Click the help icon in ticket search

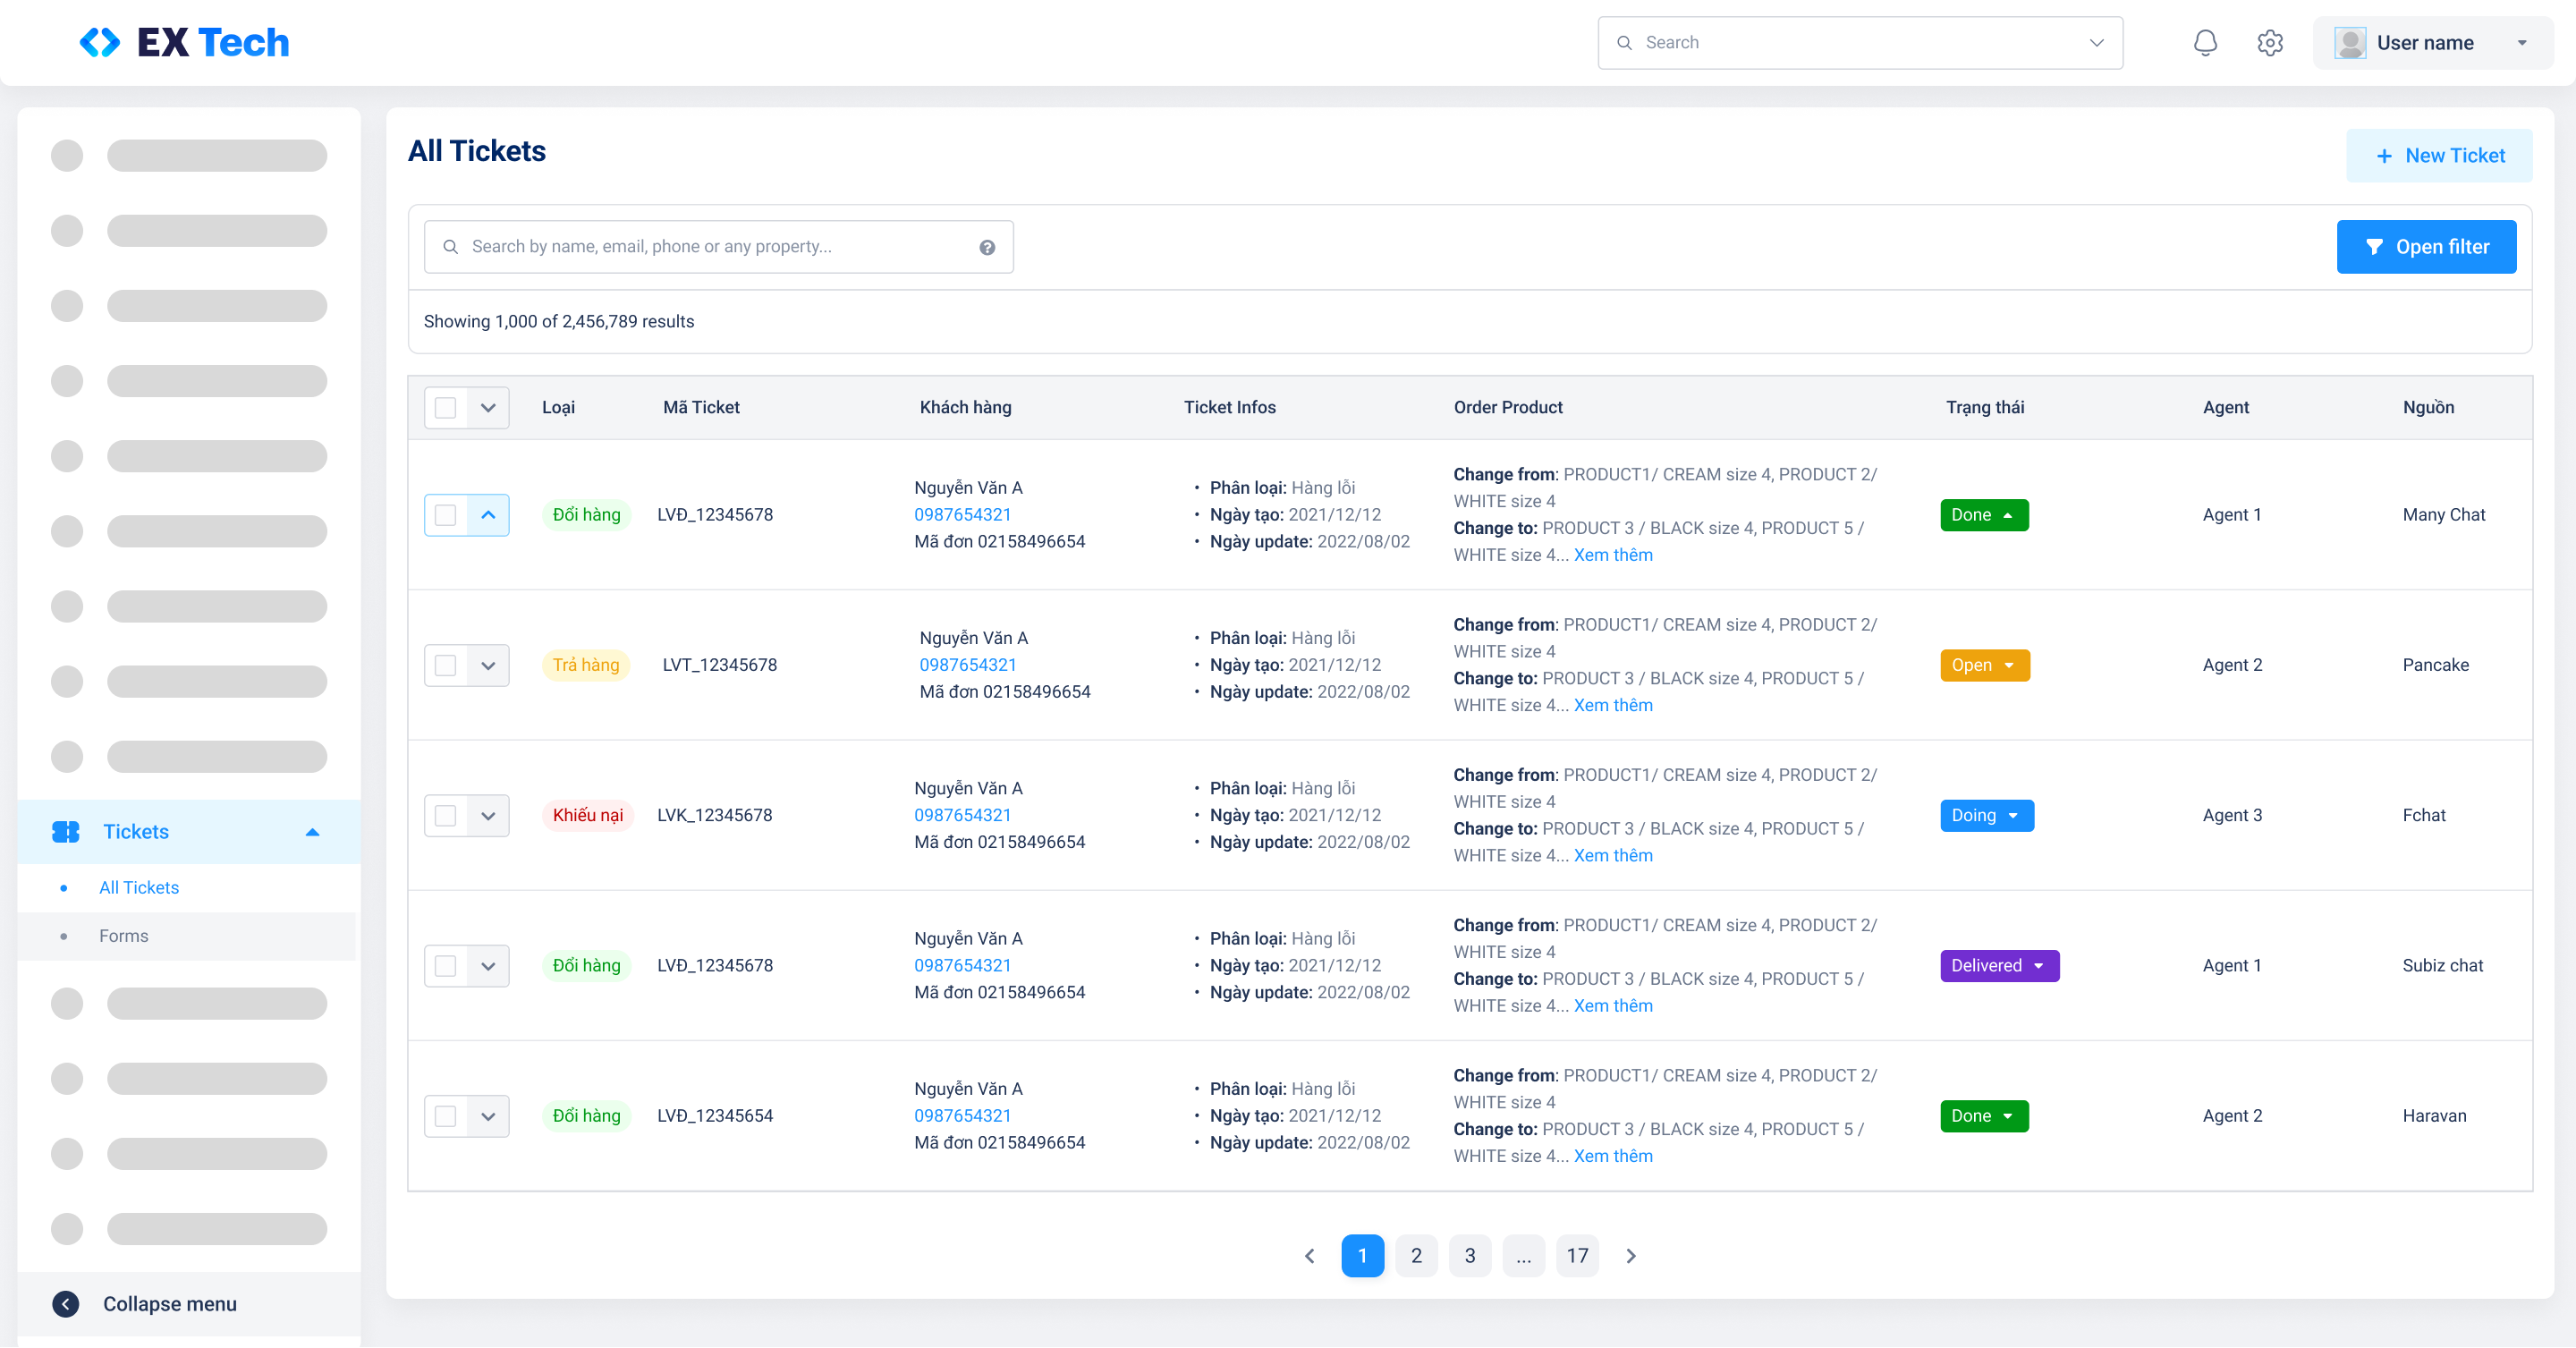(987, 247)
